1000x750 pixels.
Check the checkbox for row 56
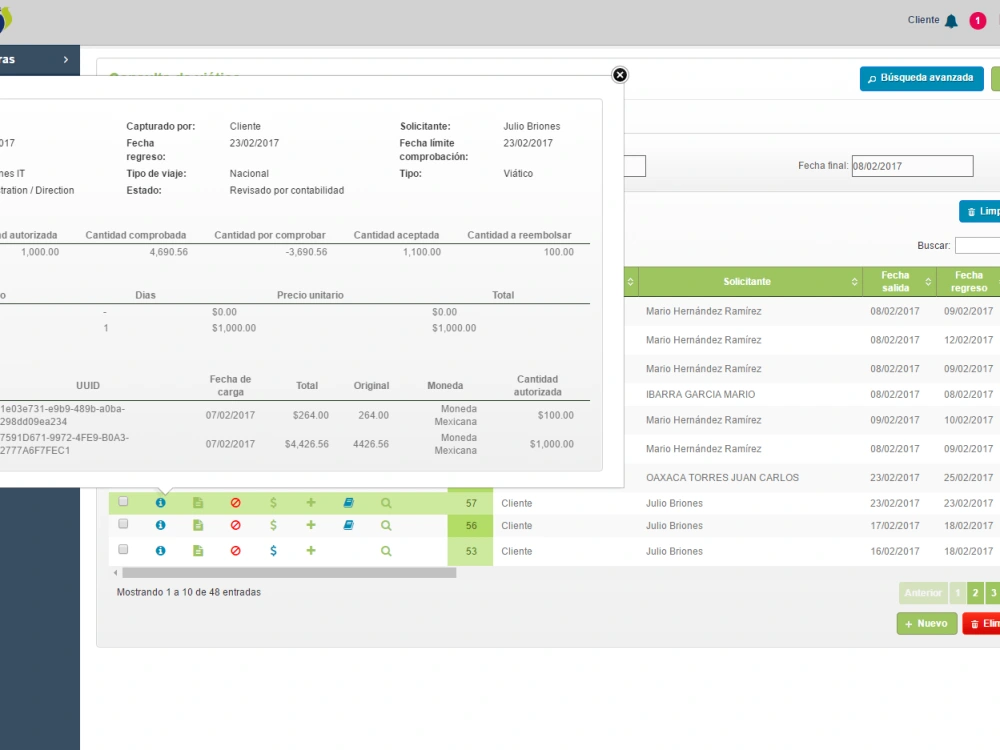pyautogui.click(x=123, y=524)
